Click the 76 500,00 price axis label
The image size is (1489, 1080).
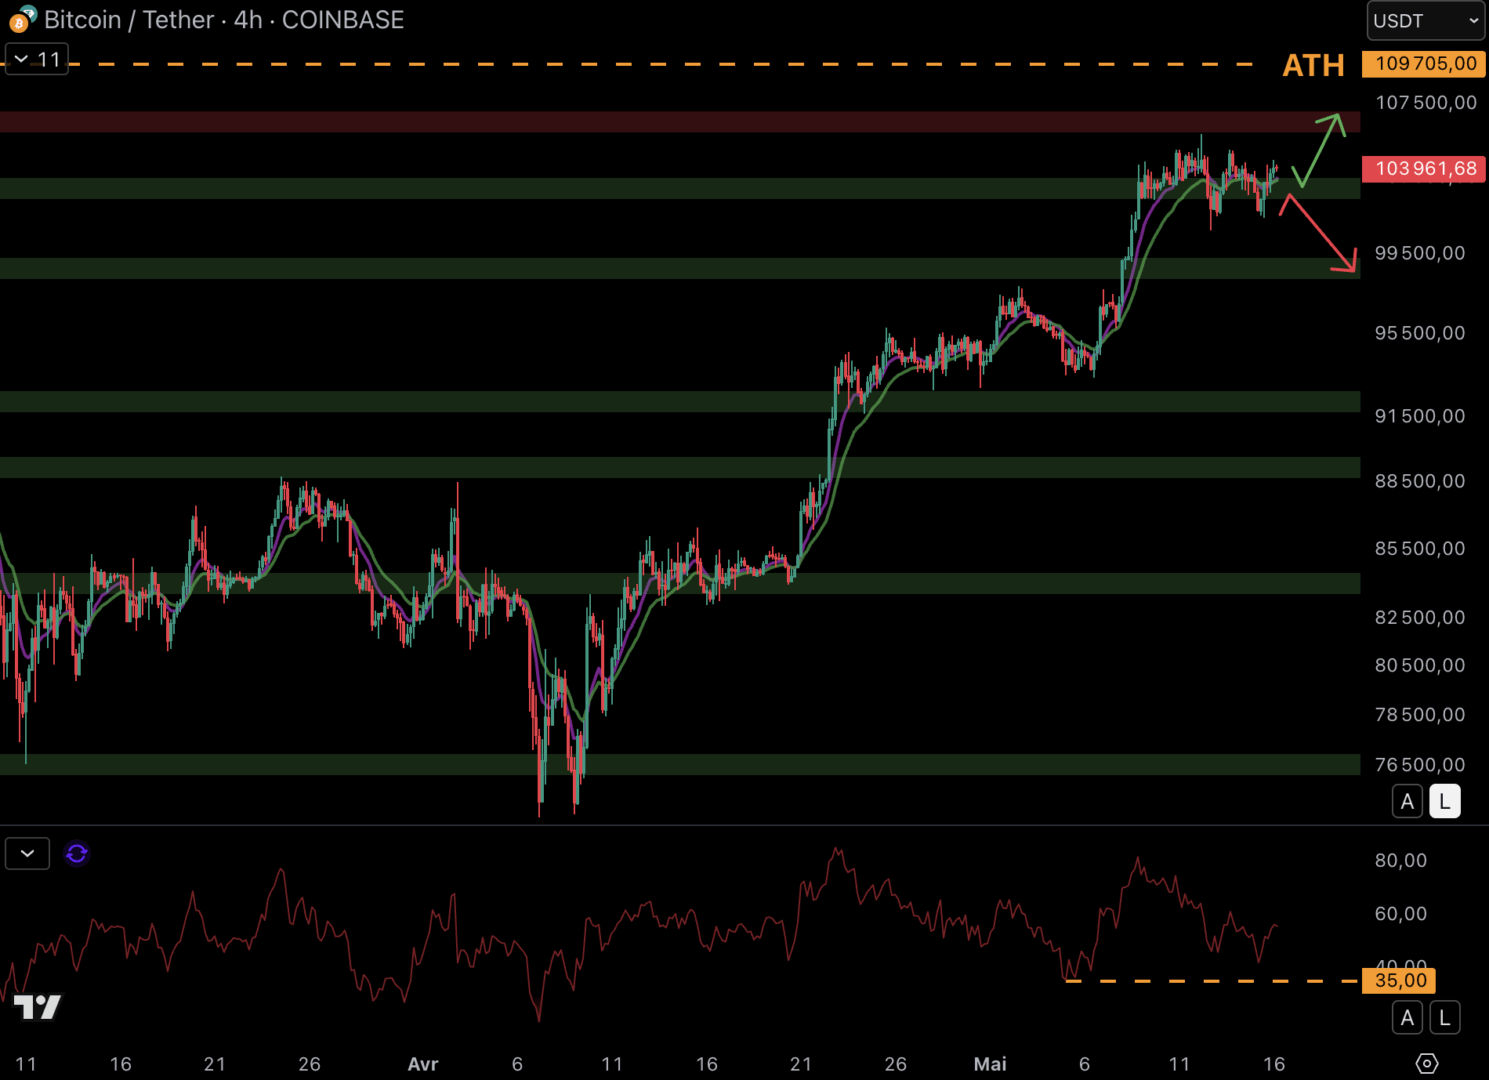1420,764
